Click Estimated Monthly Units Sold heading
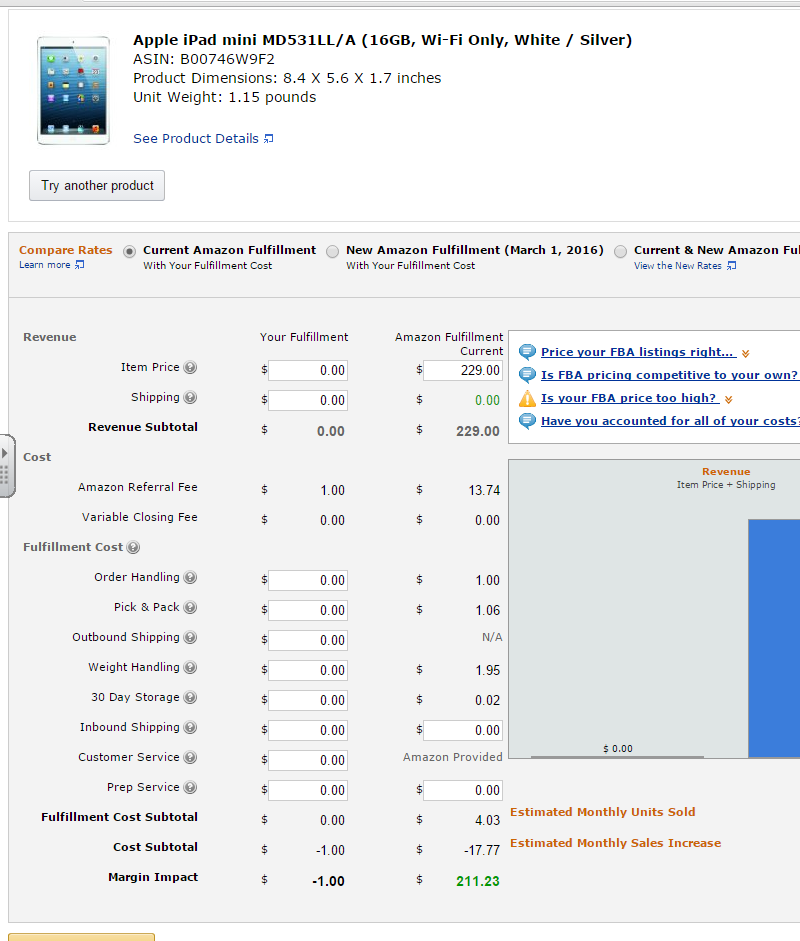 [603, 812]
